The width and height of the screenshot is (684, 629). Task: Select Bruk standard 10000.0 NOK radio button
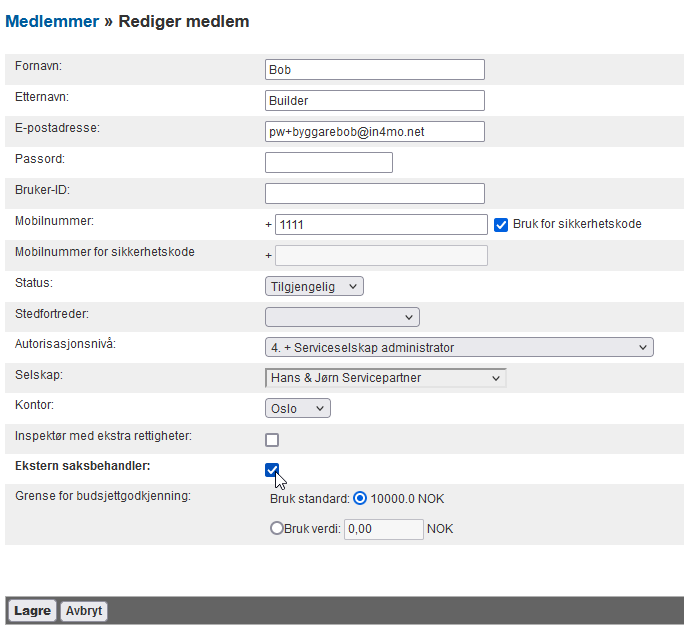click(x=360, y=499)
